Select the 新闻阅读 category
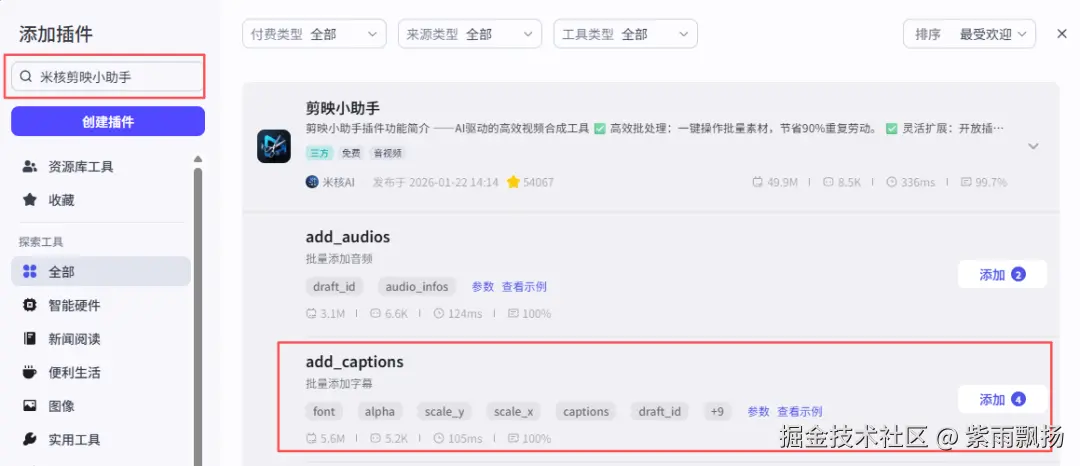This screenshot has height=466, width=1080. coord(101,339)
